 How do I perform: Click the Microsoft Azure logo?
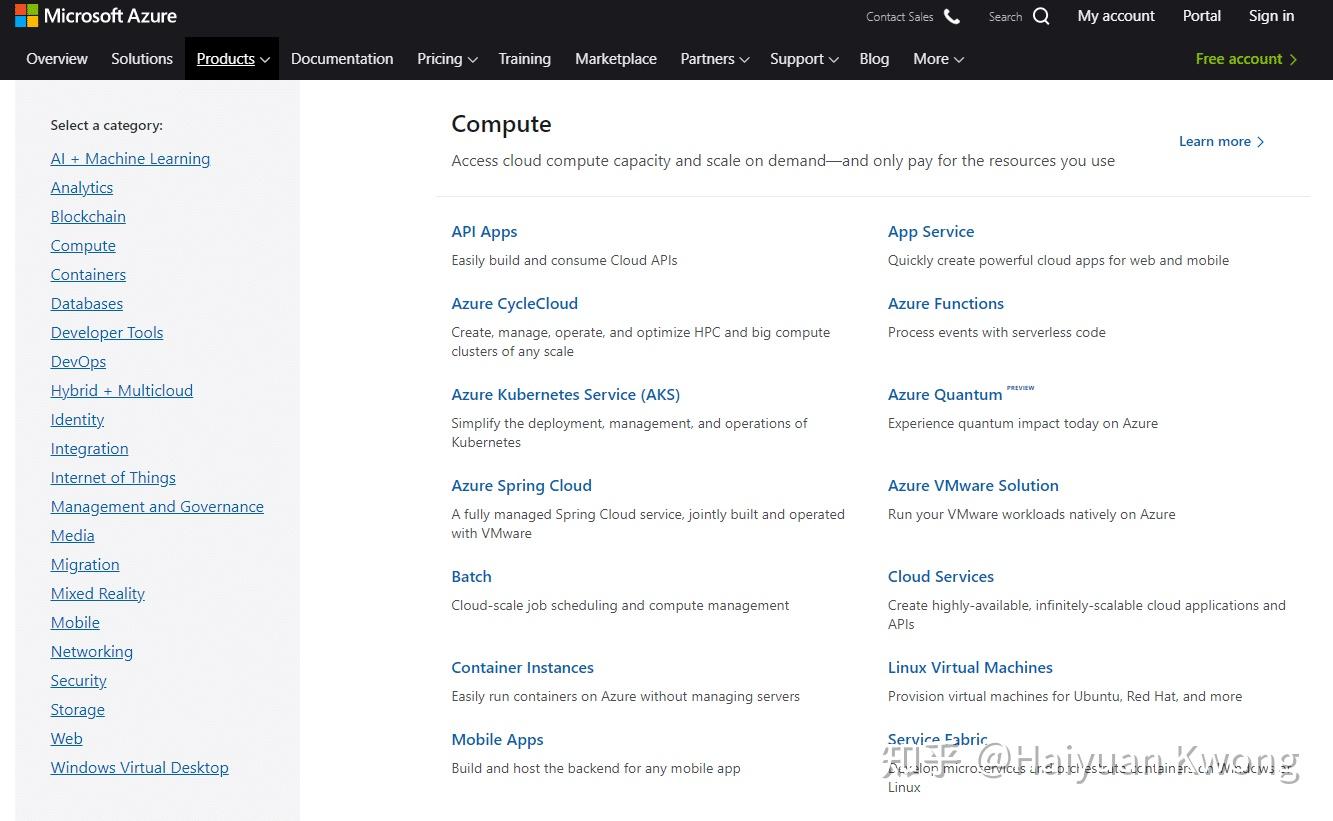tap(96, 16)
